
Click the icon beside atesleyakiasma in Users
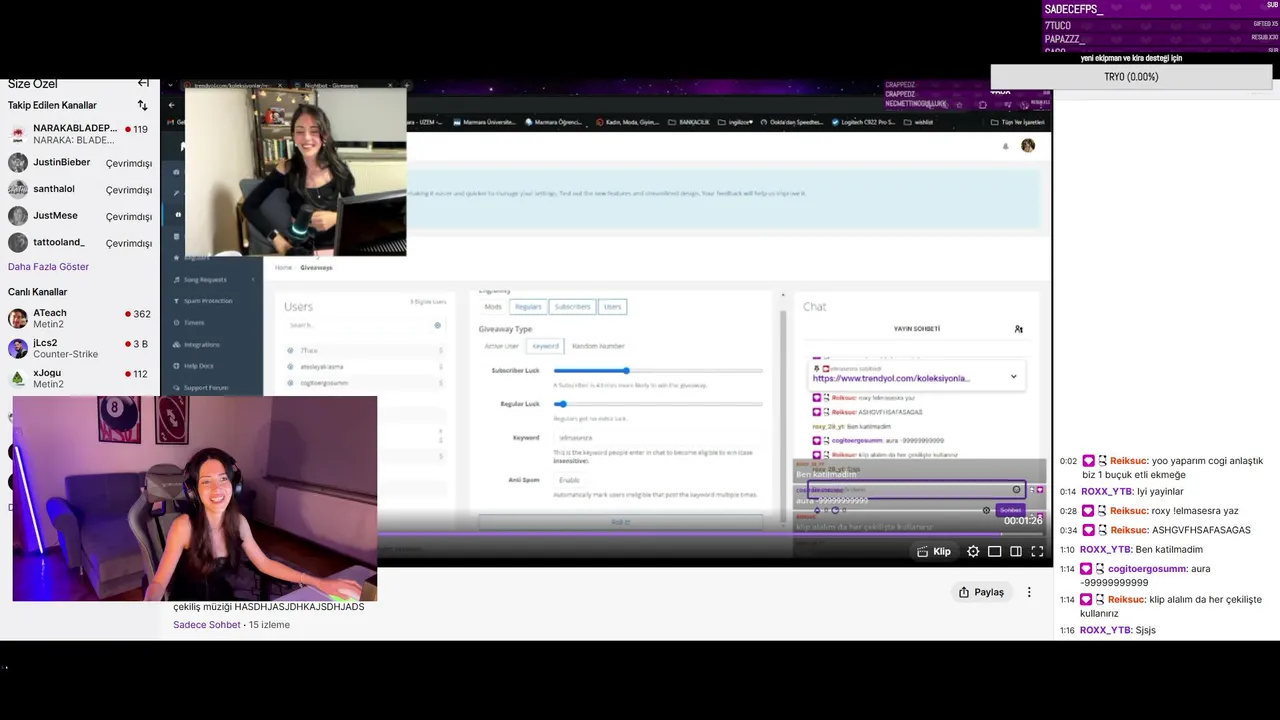coord(290,366)
